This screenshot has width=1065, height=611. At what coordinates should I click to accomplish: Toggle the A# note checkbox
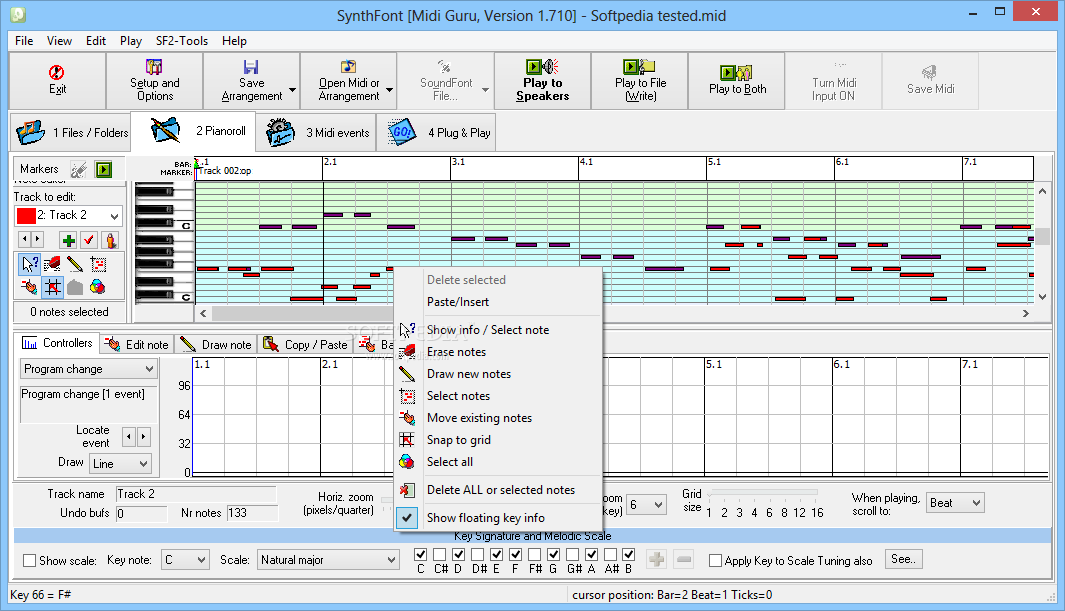pos(611,555)
